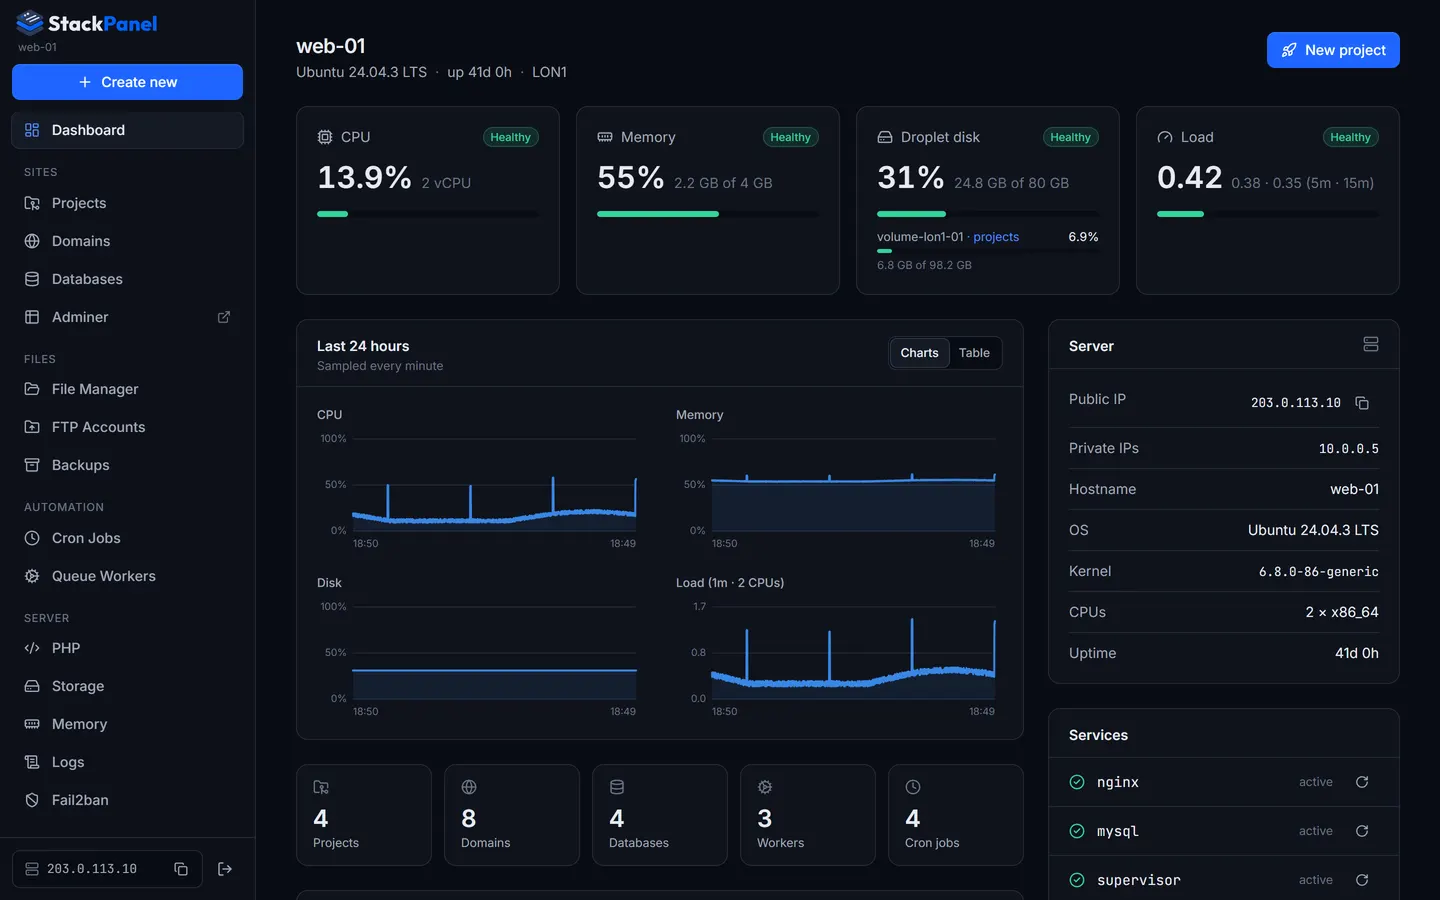Restart the nginx service
This screenshot has width=1440, height=900.
tap(1362, 782)
